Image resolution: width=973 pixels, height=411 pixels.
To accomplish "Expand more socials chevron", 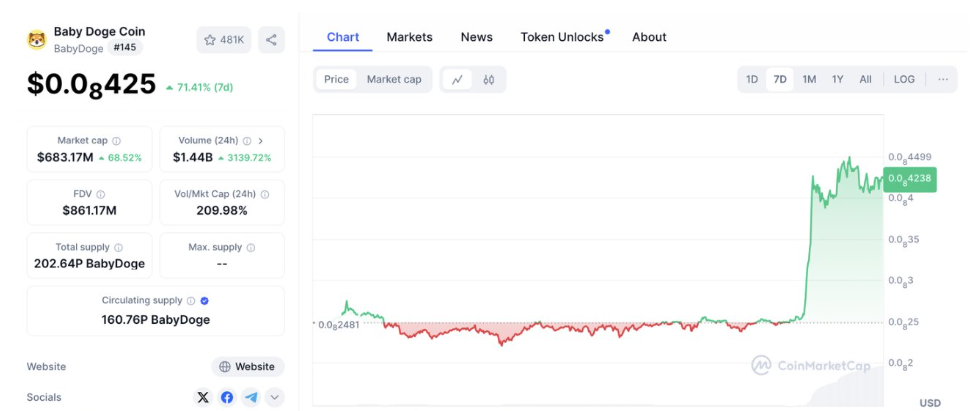I will [x=273, y=397].
